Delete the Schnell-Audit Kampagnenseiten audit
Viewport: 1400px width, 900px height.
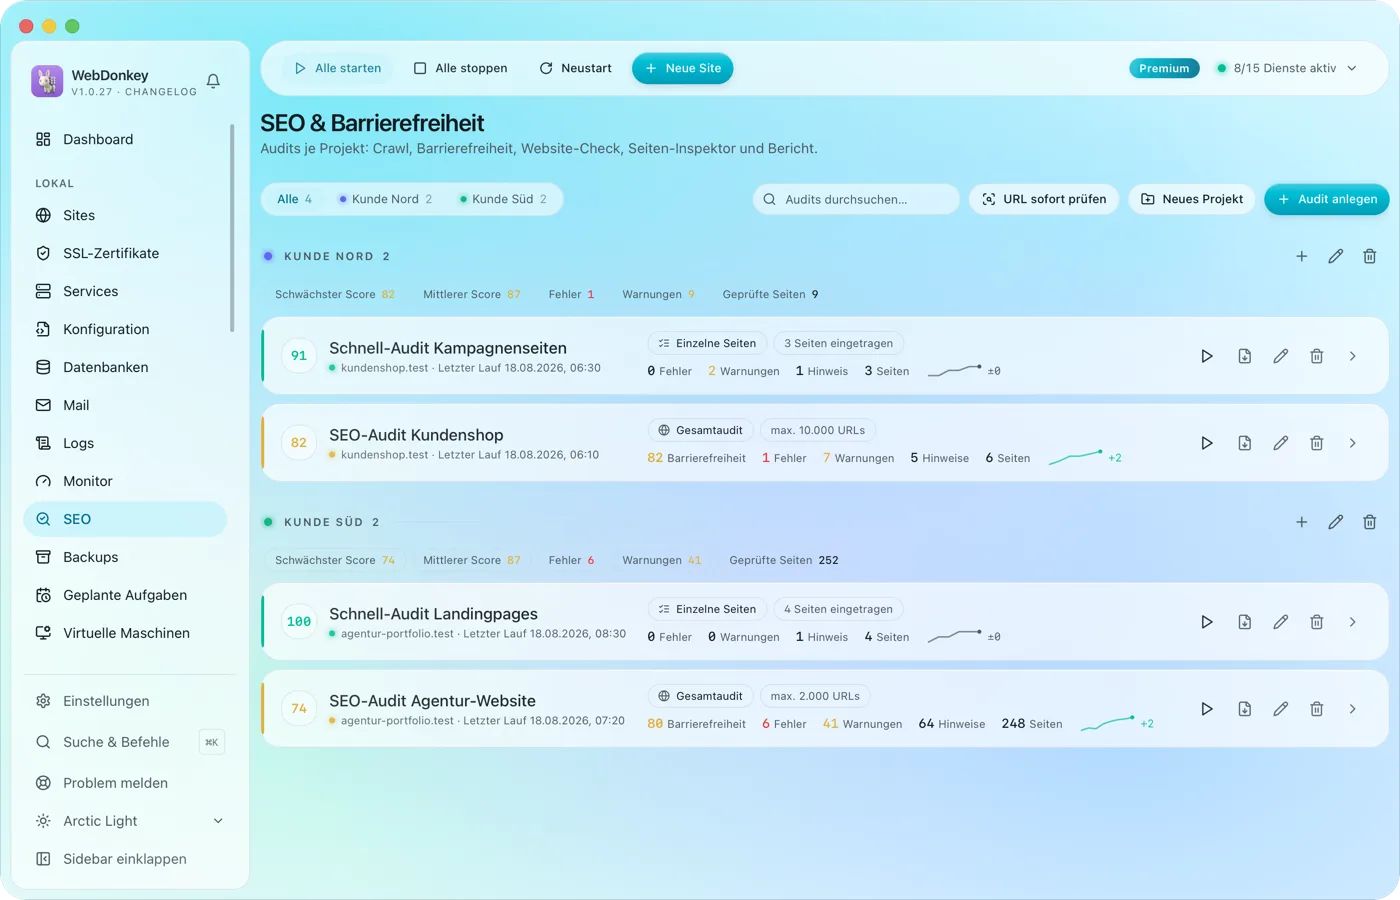[1317, 356]
